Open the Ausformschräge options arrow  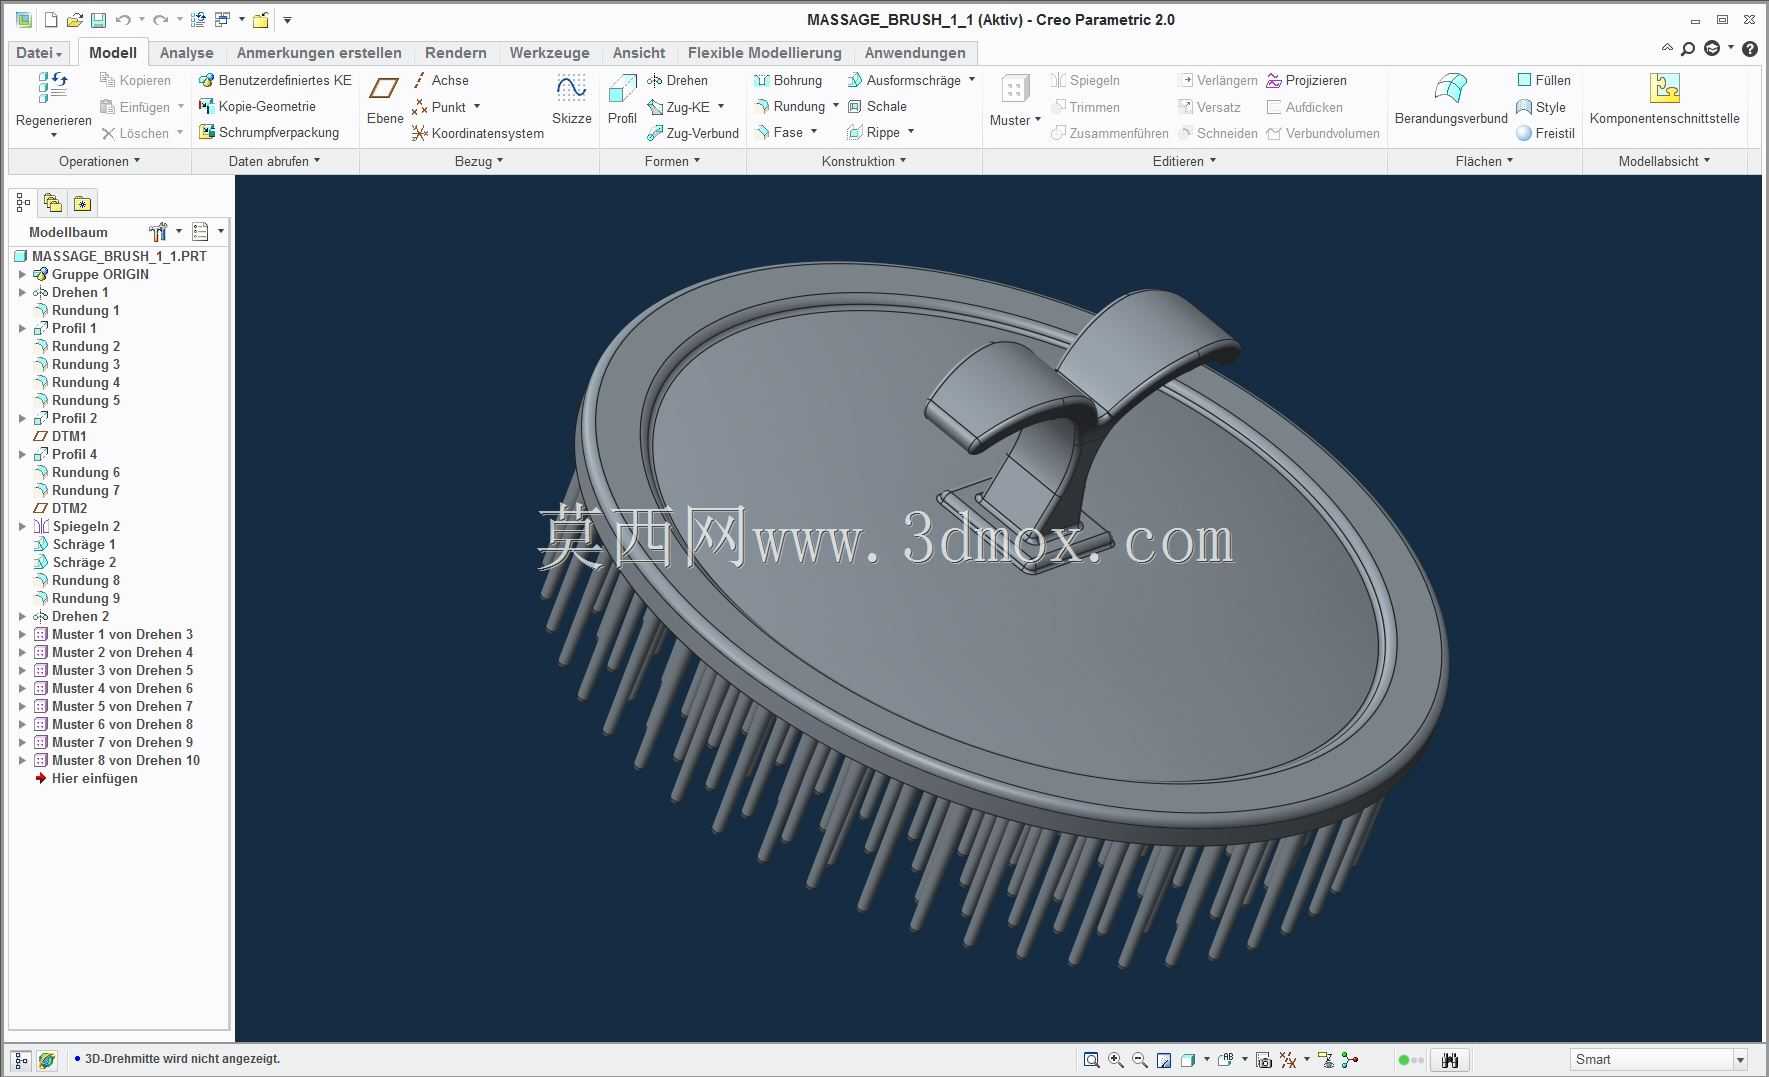point(972,80)
